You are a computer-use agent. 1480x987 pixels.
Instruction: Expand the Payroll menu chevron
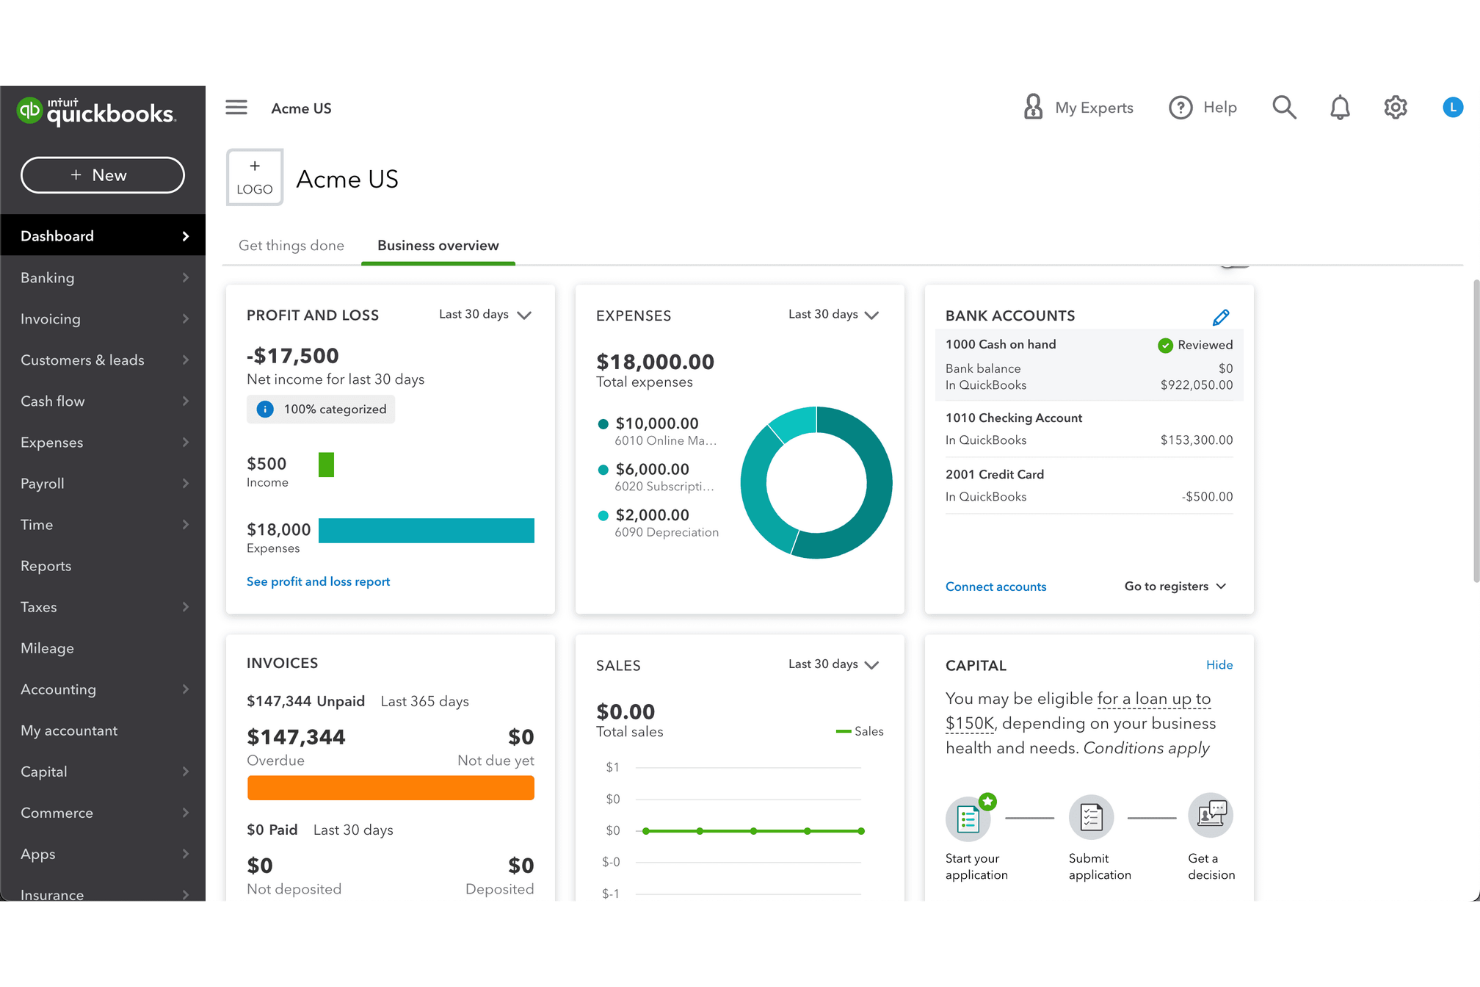[x=185, y=483]
